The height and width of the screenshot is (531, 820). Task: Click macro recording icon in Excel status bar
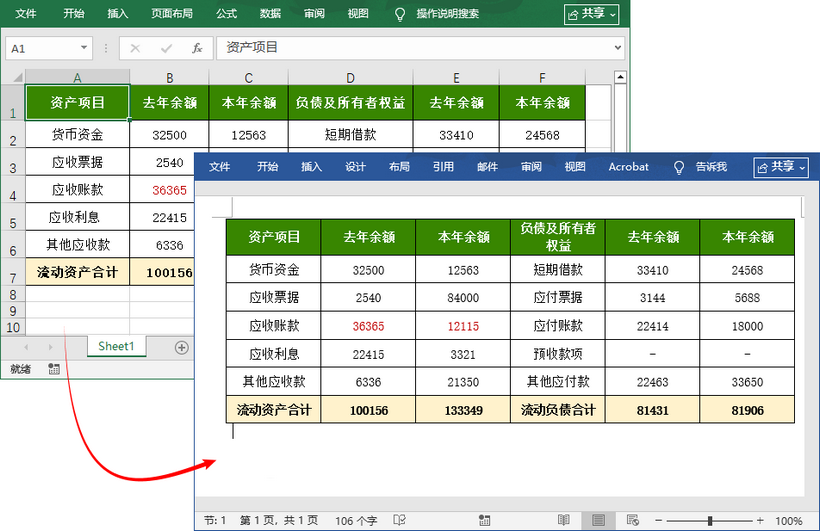click(x=54, y=369)
